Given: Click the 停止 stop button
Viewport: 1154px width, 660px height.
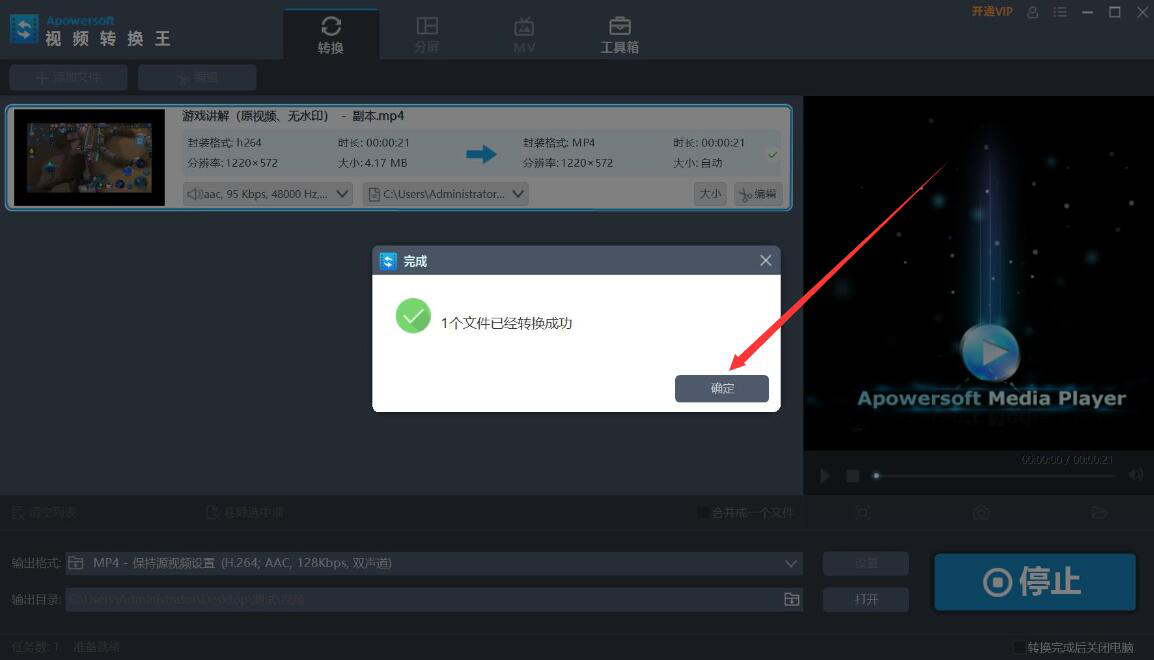Looking at the screenshot, I should (x=1034, y=581).
